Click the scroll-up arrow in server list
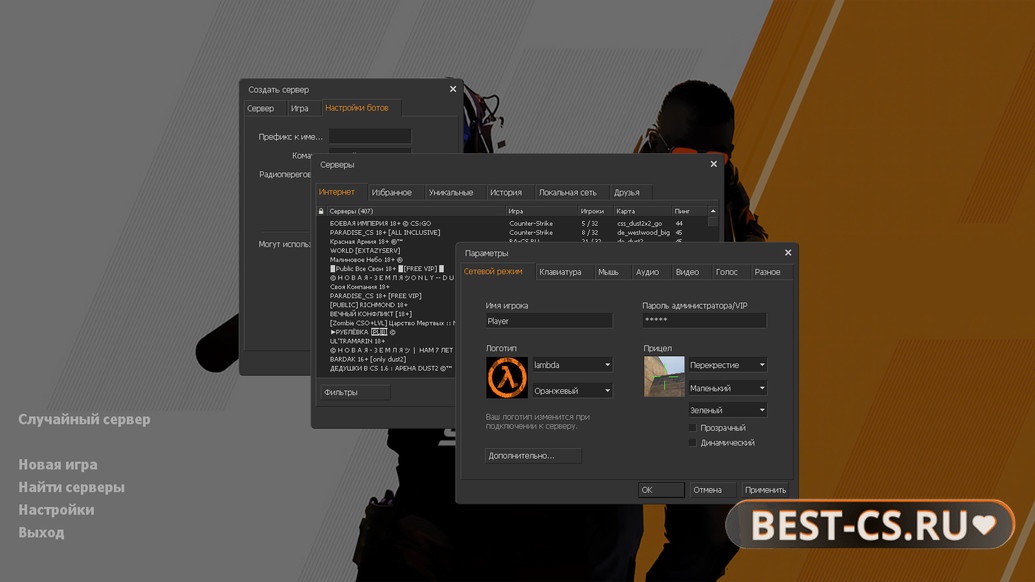Viewport: 1035px width, 582px height. coord(713,211)
